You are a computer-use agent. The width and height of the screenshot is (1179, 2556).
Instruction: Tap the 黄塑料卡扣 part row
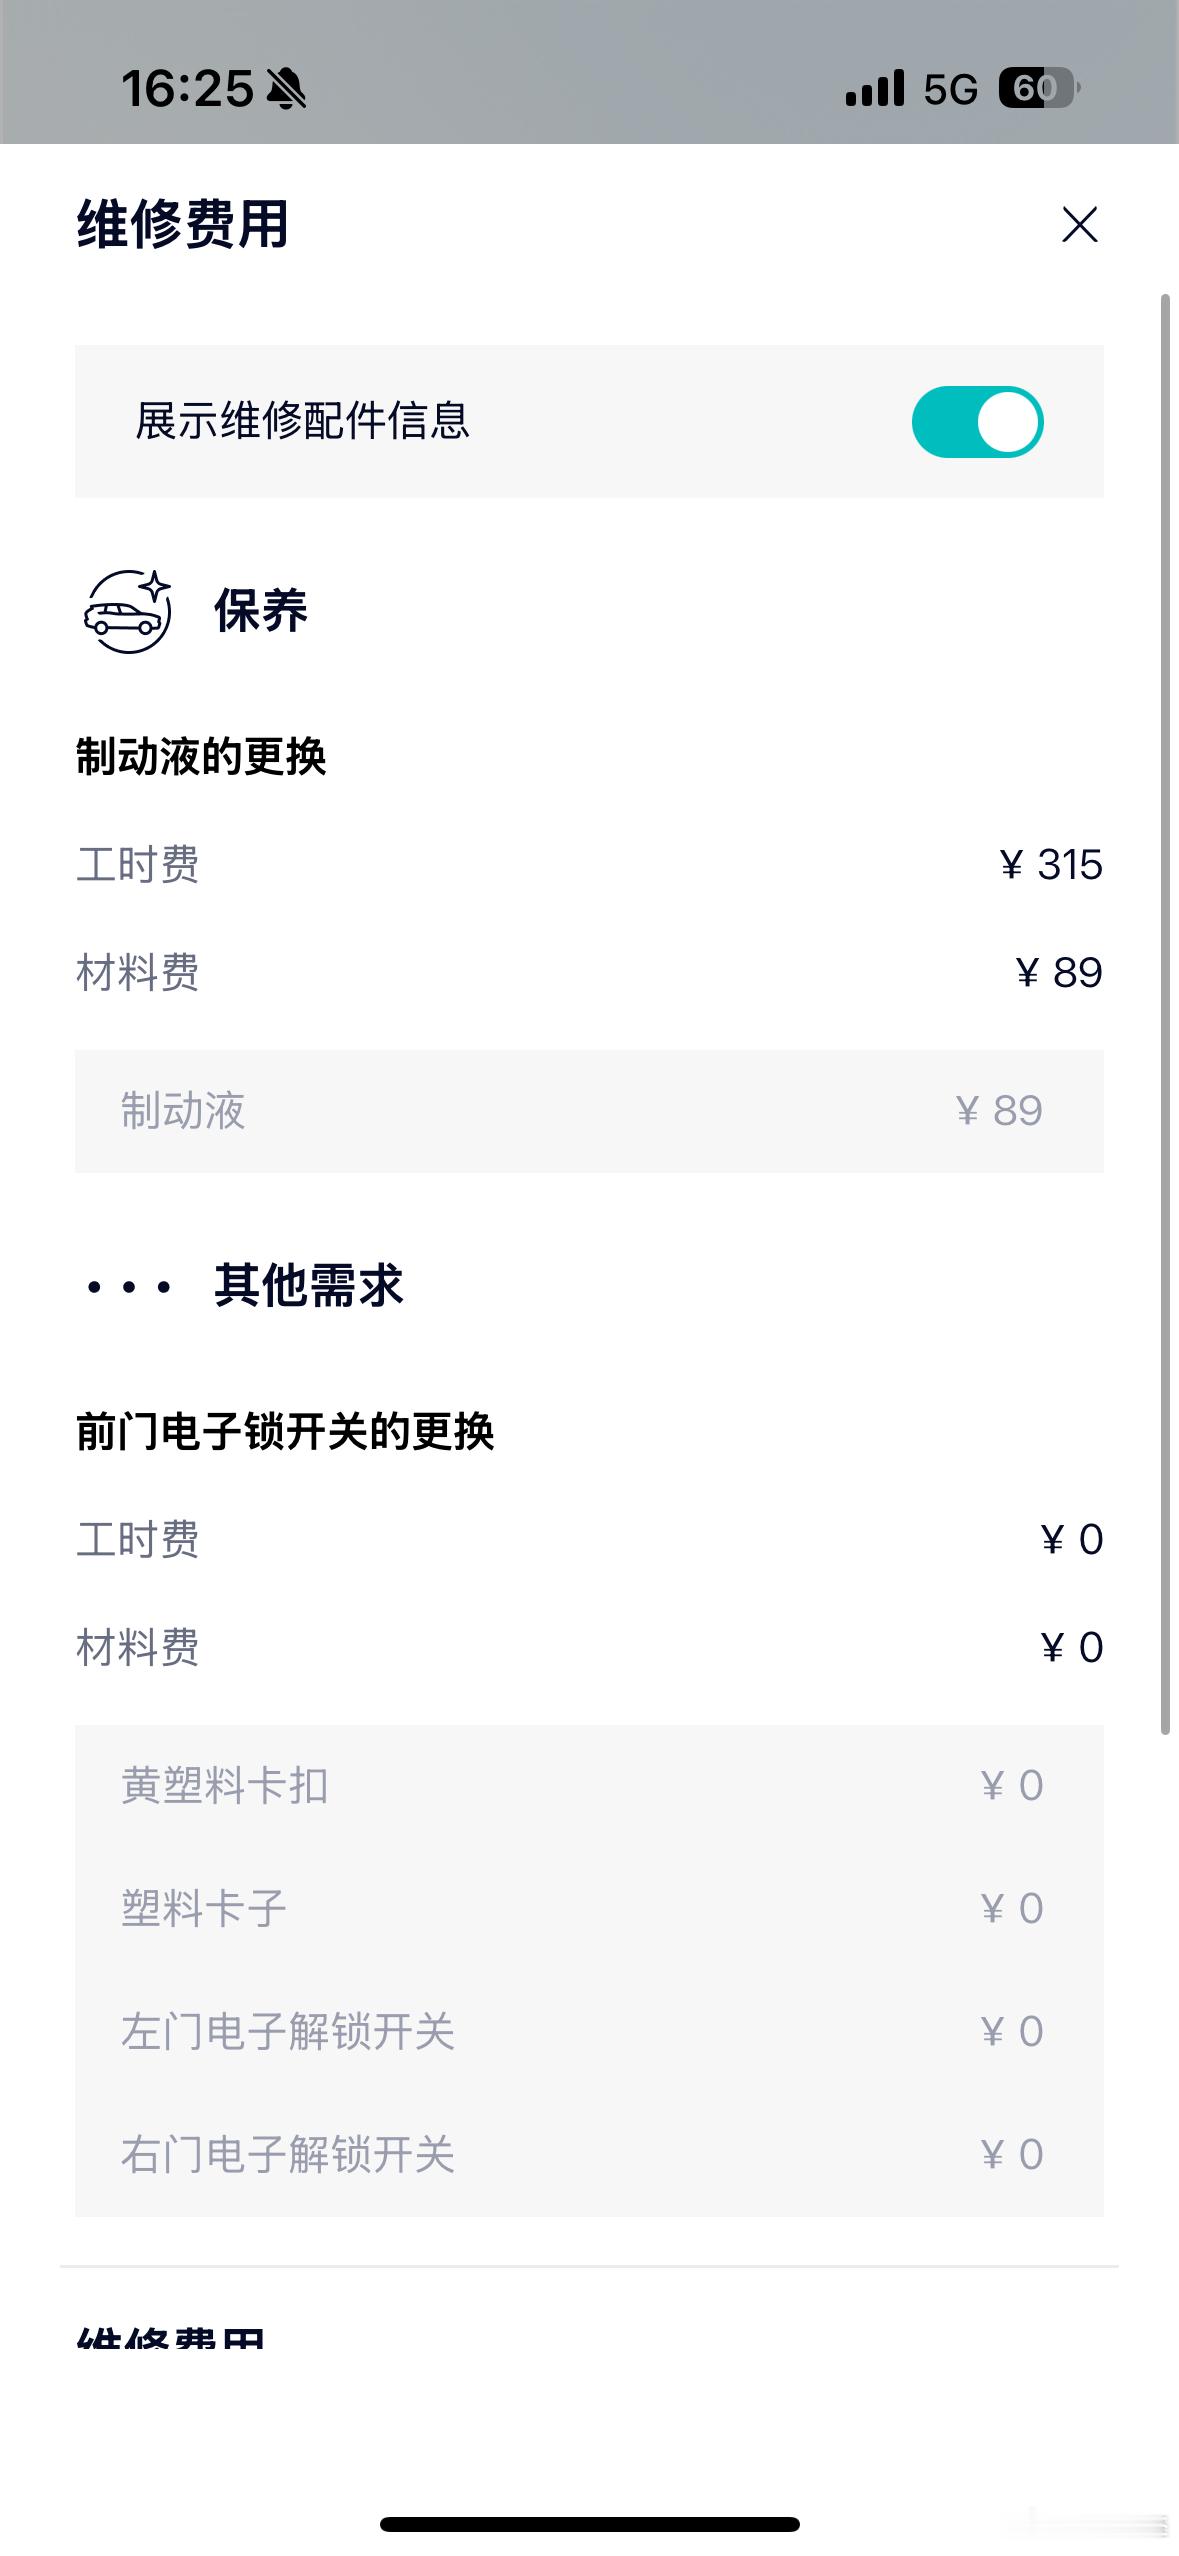click(589, 1786)
